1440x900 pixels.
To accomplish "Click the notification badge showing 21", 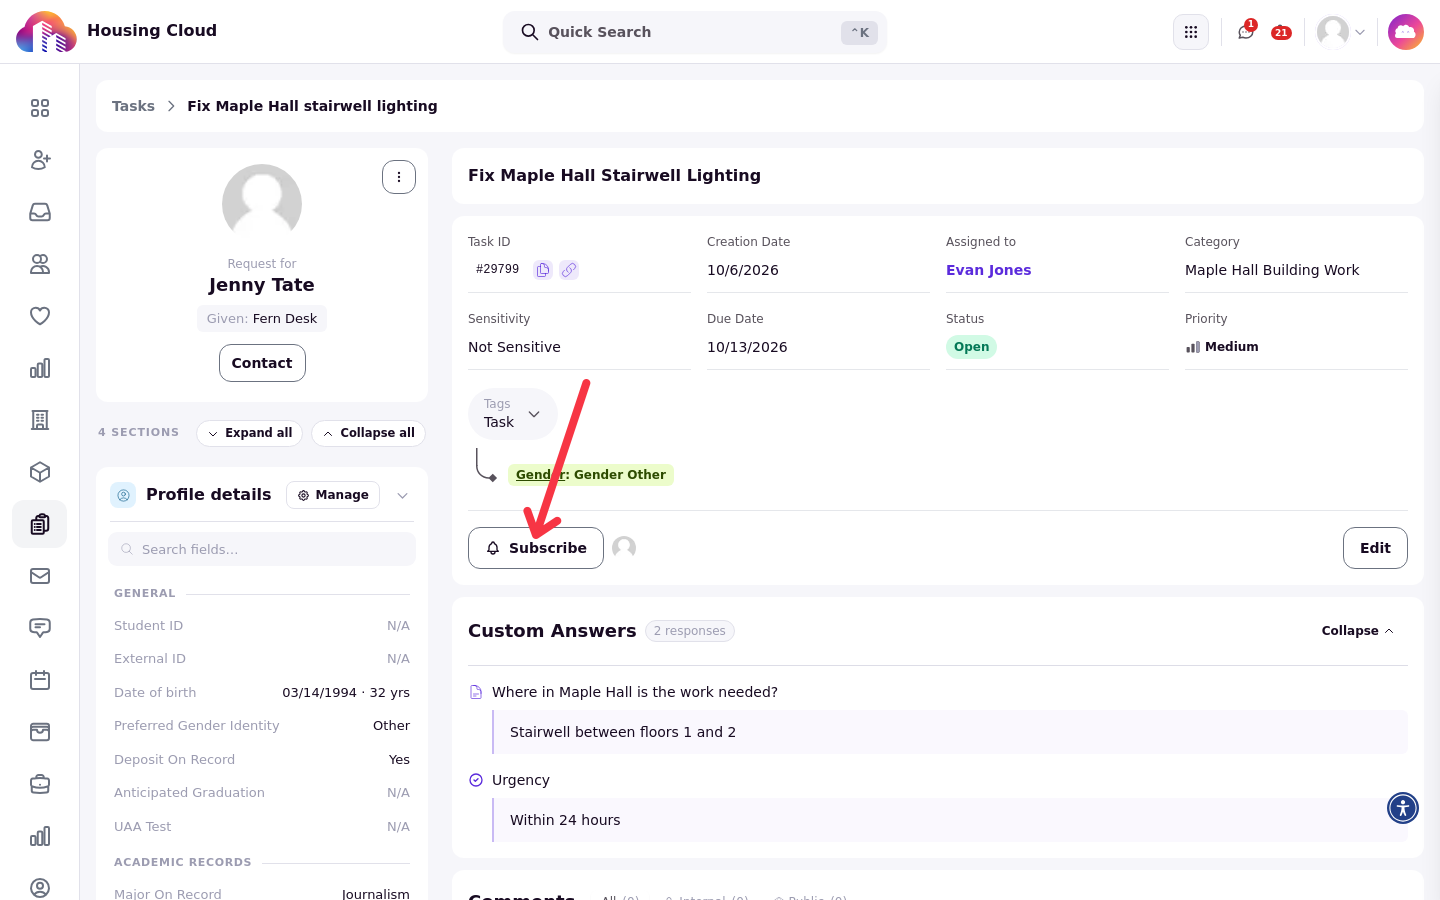I will (x=1281, y=33).
